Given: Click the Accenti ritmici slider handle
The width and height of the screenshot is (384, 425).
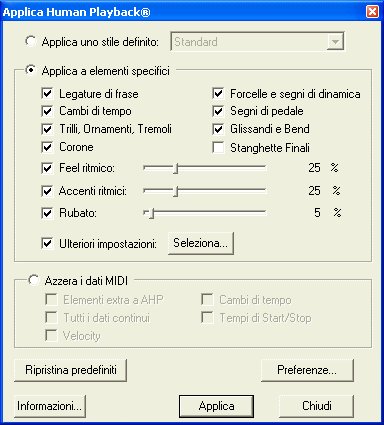Looking at the screenshot, I should point(176,191).
